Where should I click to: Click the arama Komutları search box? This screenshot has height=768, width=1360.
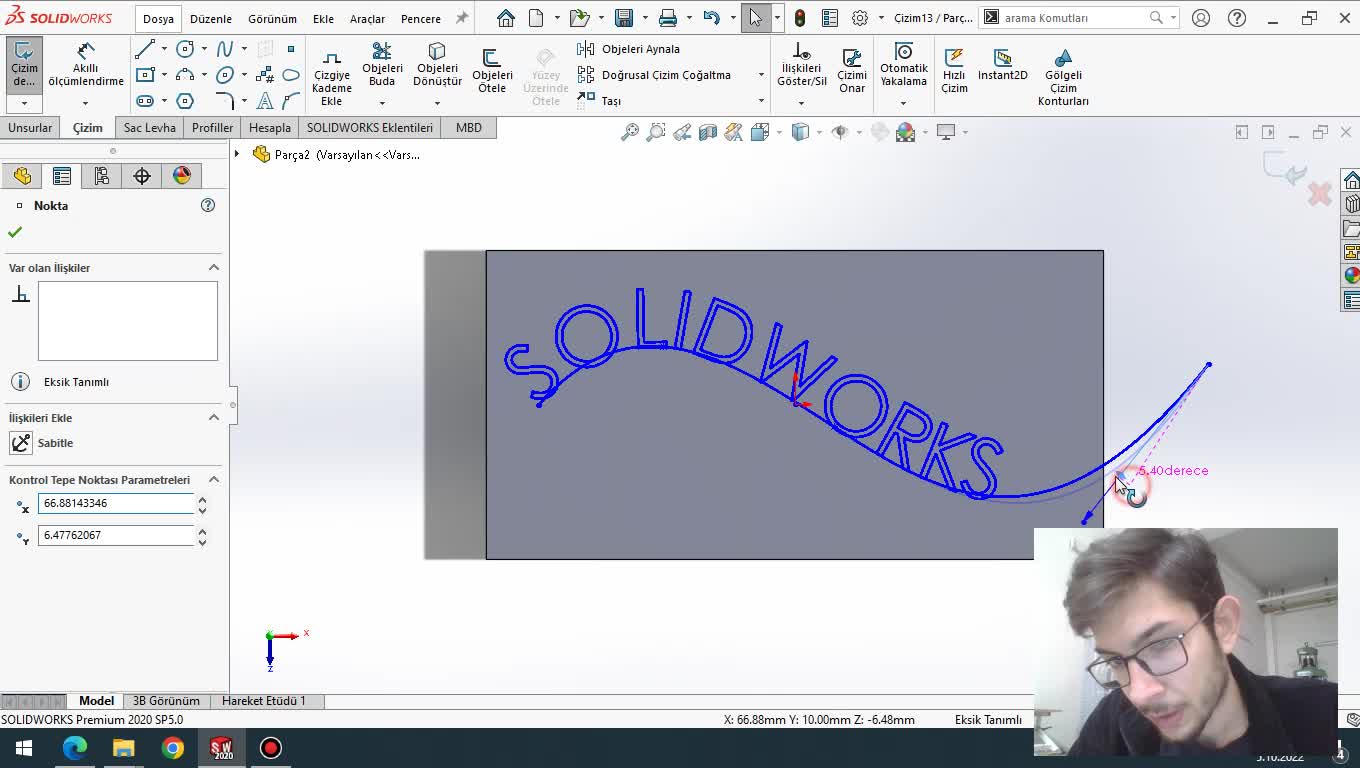point(1074,18)
